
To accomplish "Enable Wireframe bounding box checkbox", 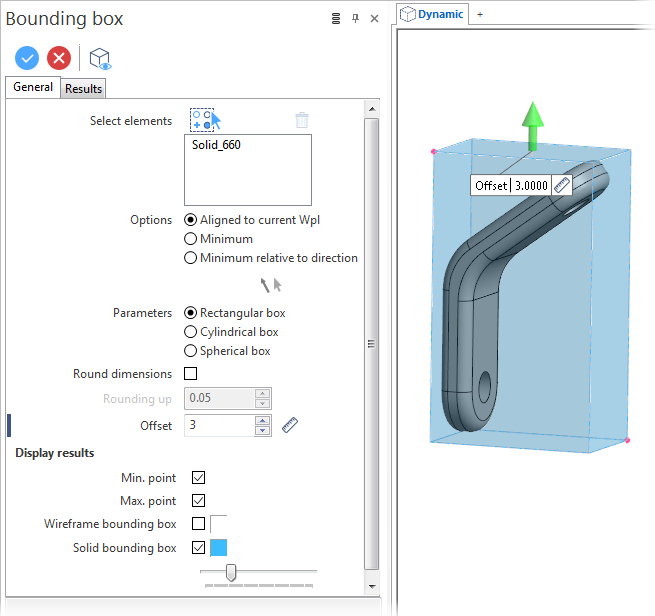I will click(x=198, y=523).
